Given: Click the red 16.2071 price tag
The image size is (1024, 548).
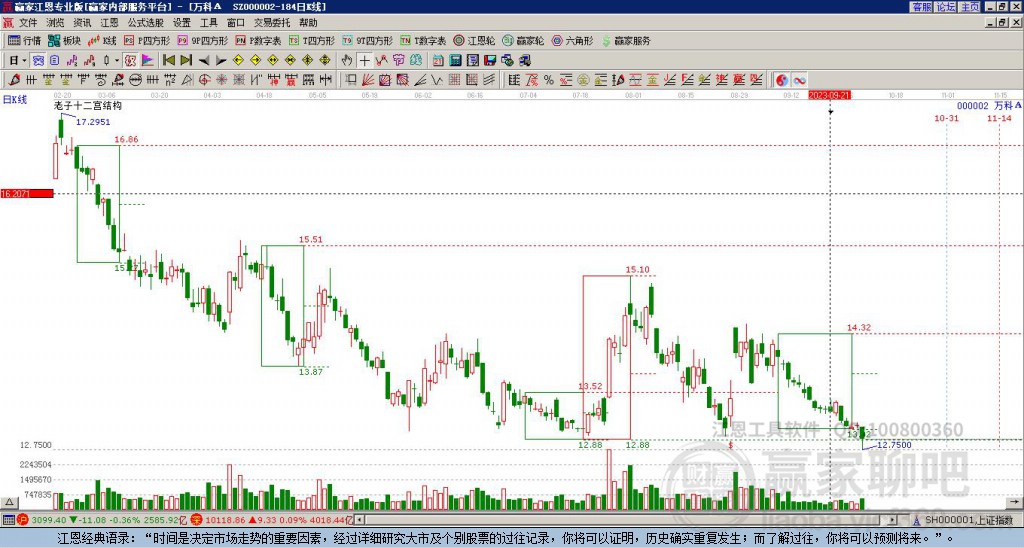Looking at the screenshot, I should tap(27, 194).
